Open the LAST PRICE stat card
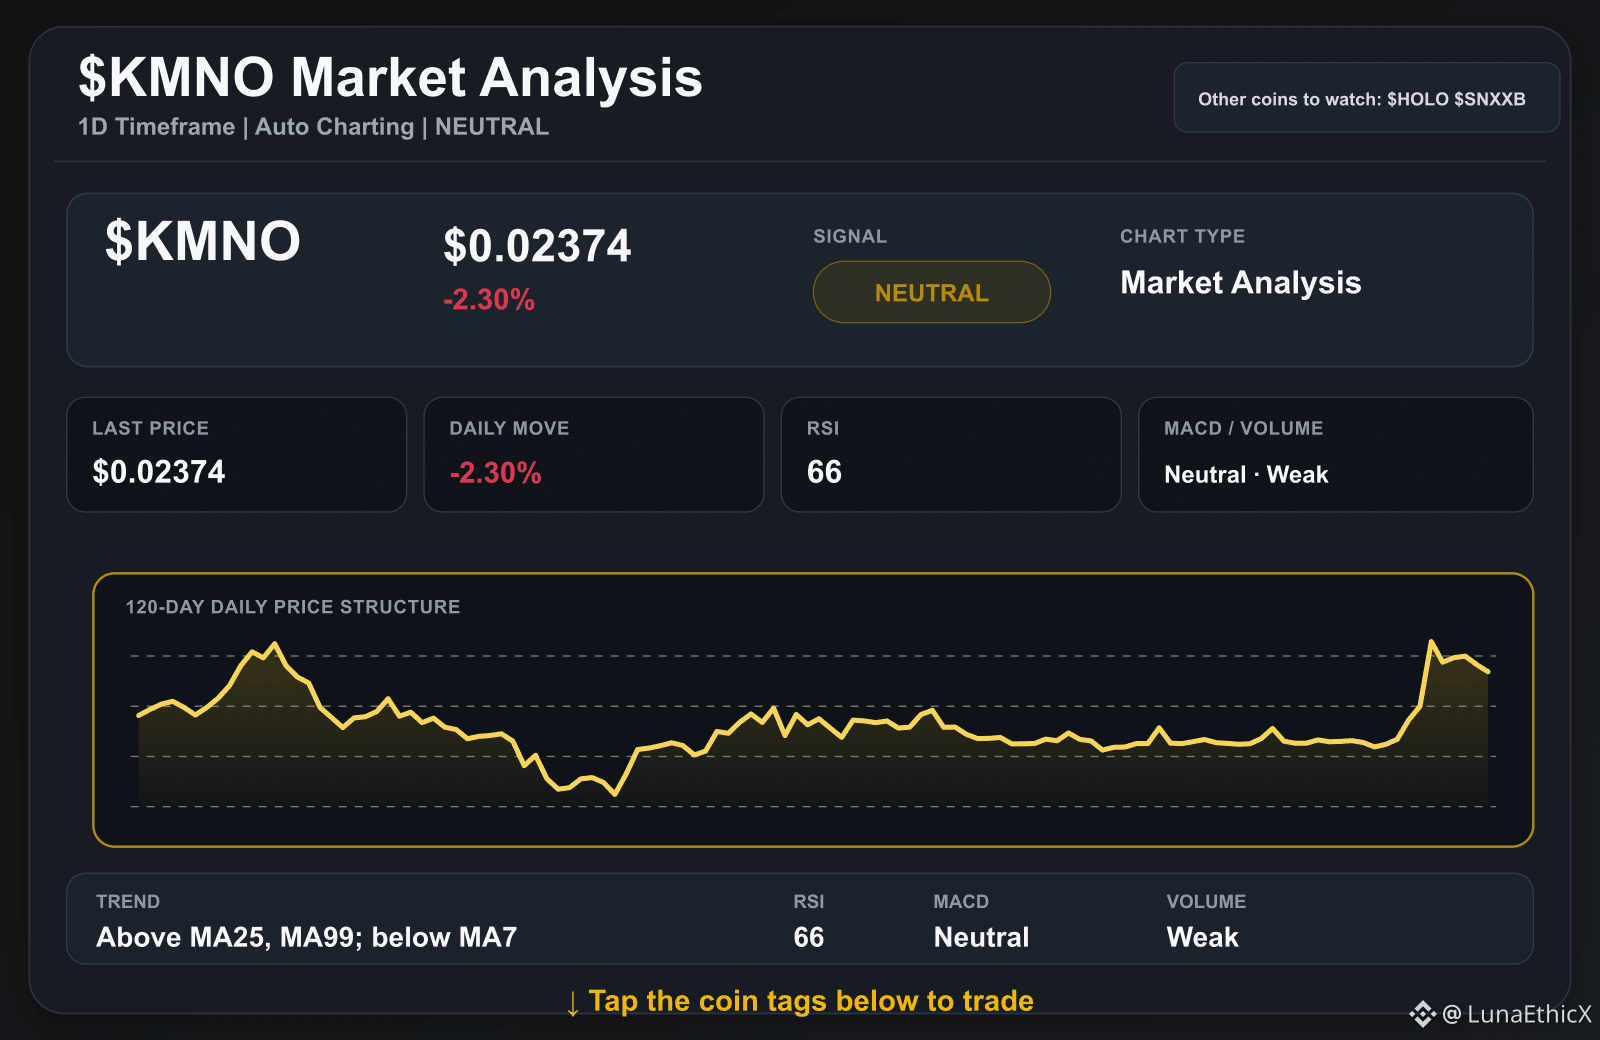This screenshot has width=1600, height=1040. [237, 455]
